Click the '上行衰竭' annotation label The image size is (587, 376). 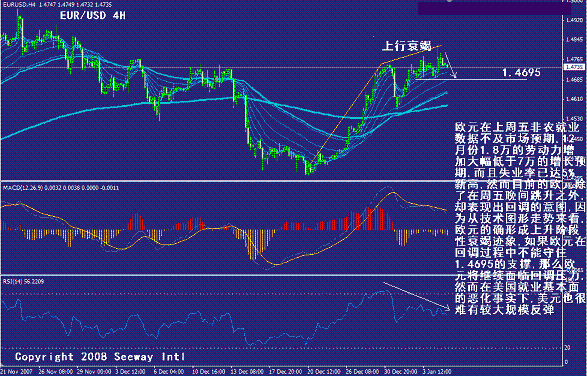pyautogui.click(x=407, y=46)
